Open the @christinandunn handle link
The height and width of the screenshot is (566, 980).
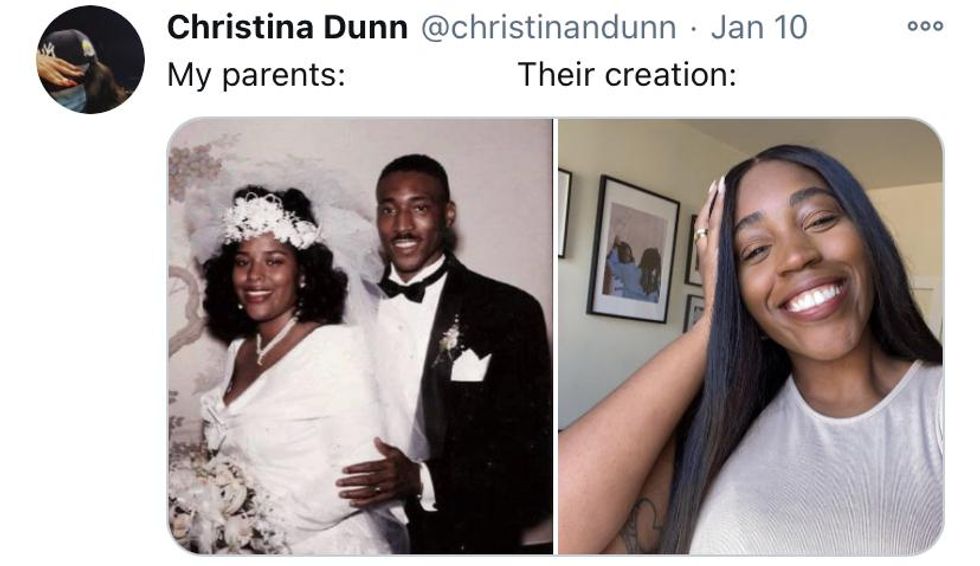coord(548,27)
